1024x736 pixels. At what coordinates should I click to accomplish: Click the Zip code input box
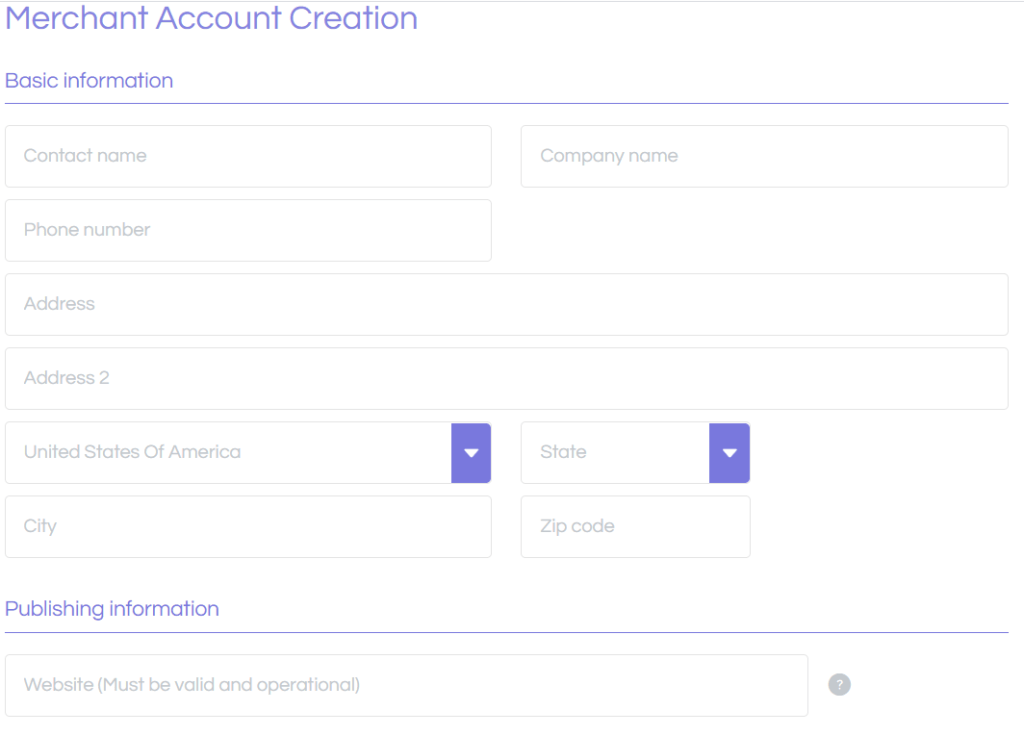(635, 526)
